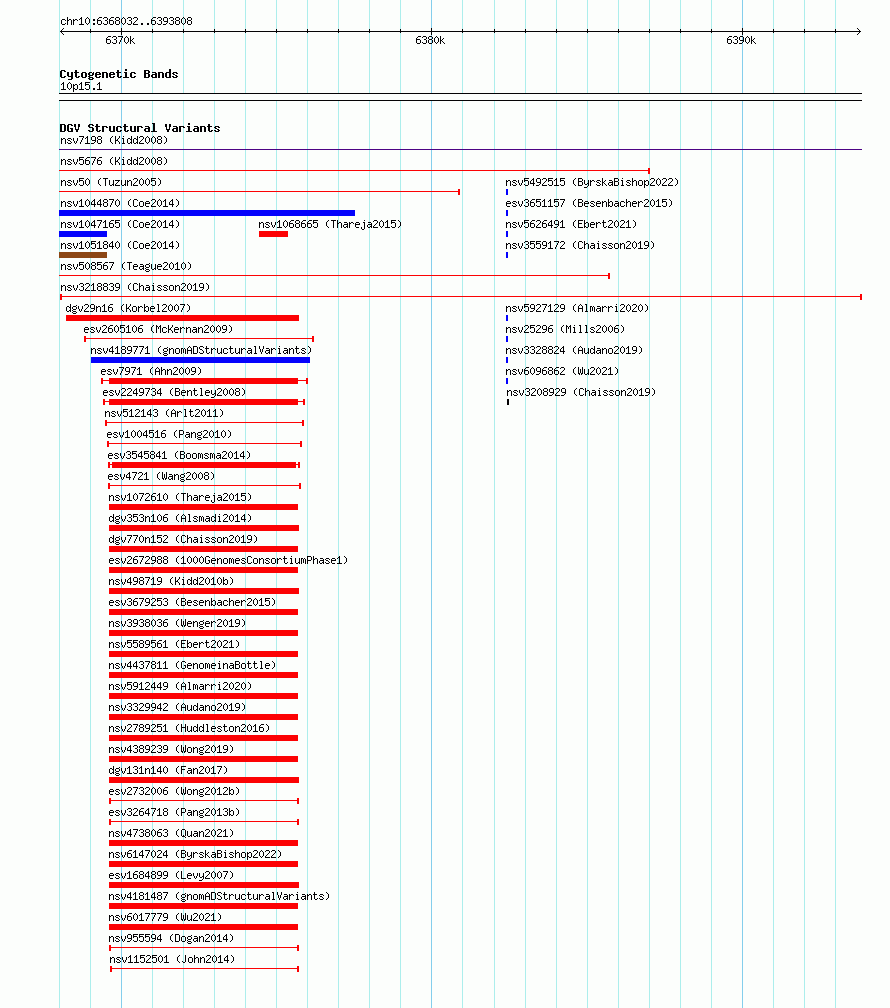The image size is (890, 1008).
Task: Open nsv1072610 (Thareja2015) label
Action: point(180,498)
